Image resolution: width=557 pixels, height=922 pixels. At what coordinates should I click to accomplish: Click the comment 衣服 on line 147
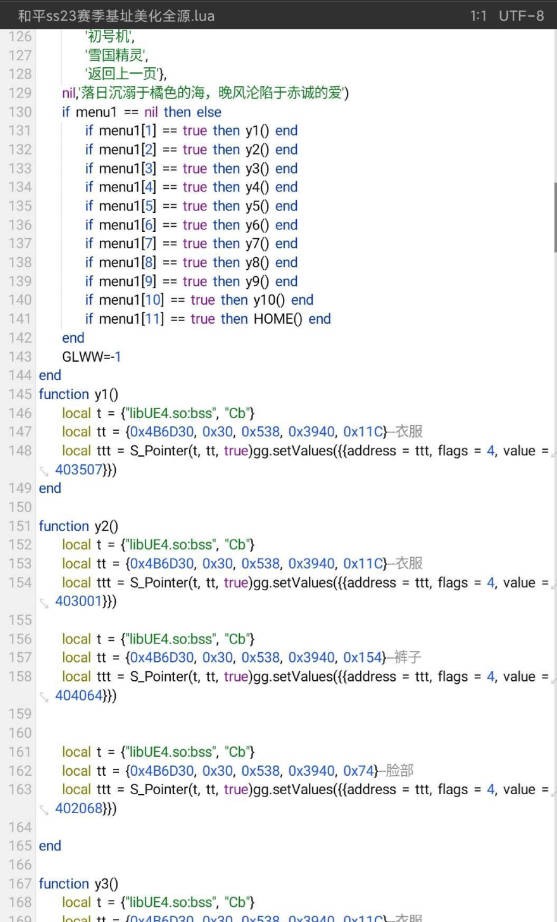(x=409, y=432)
